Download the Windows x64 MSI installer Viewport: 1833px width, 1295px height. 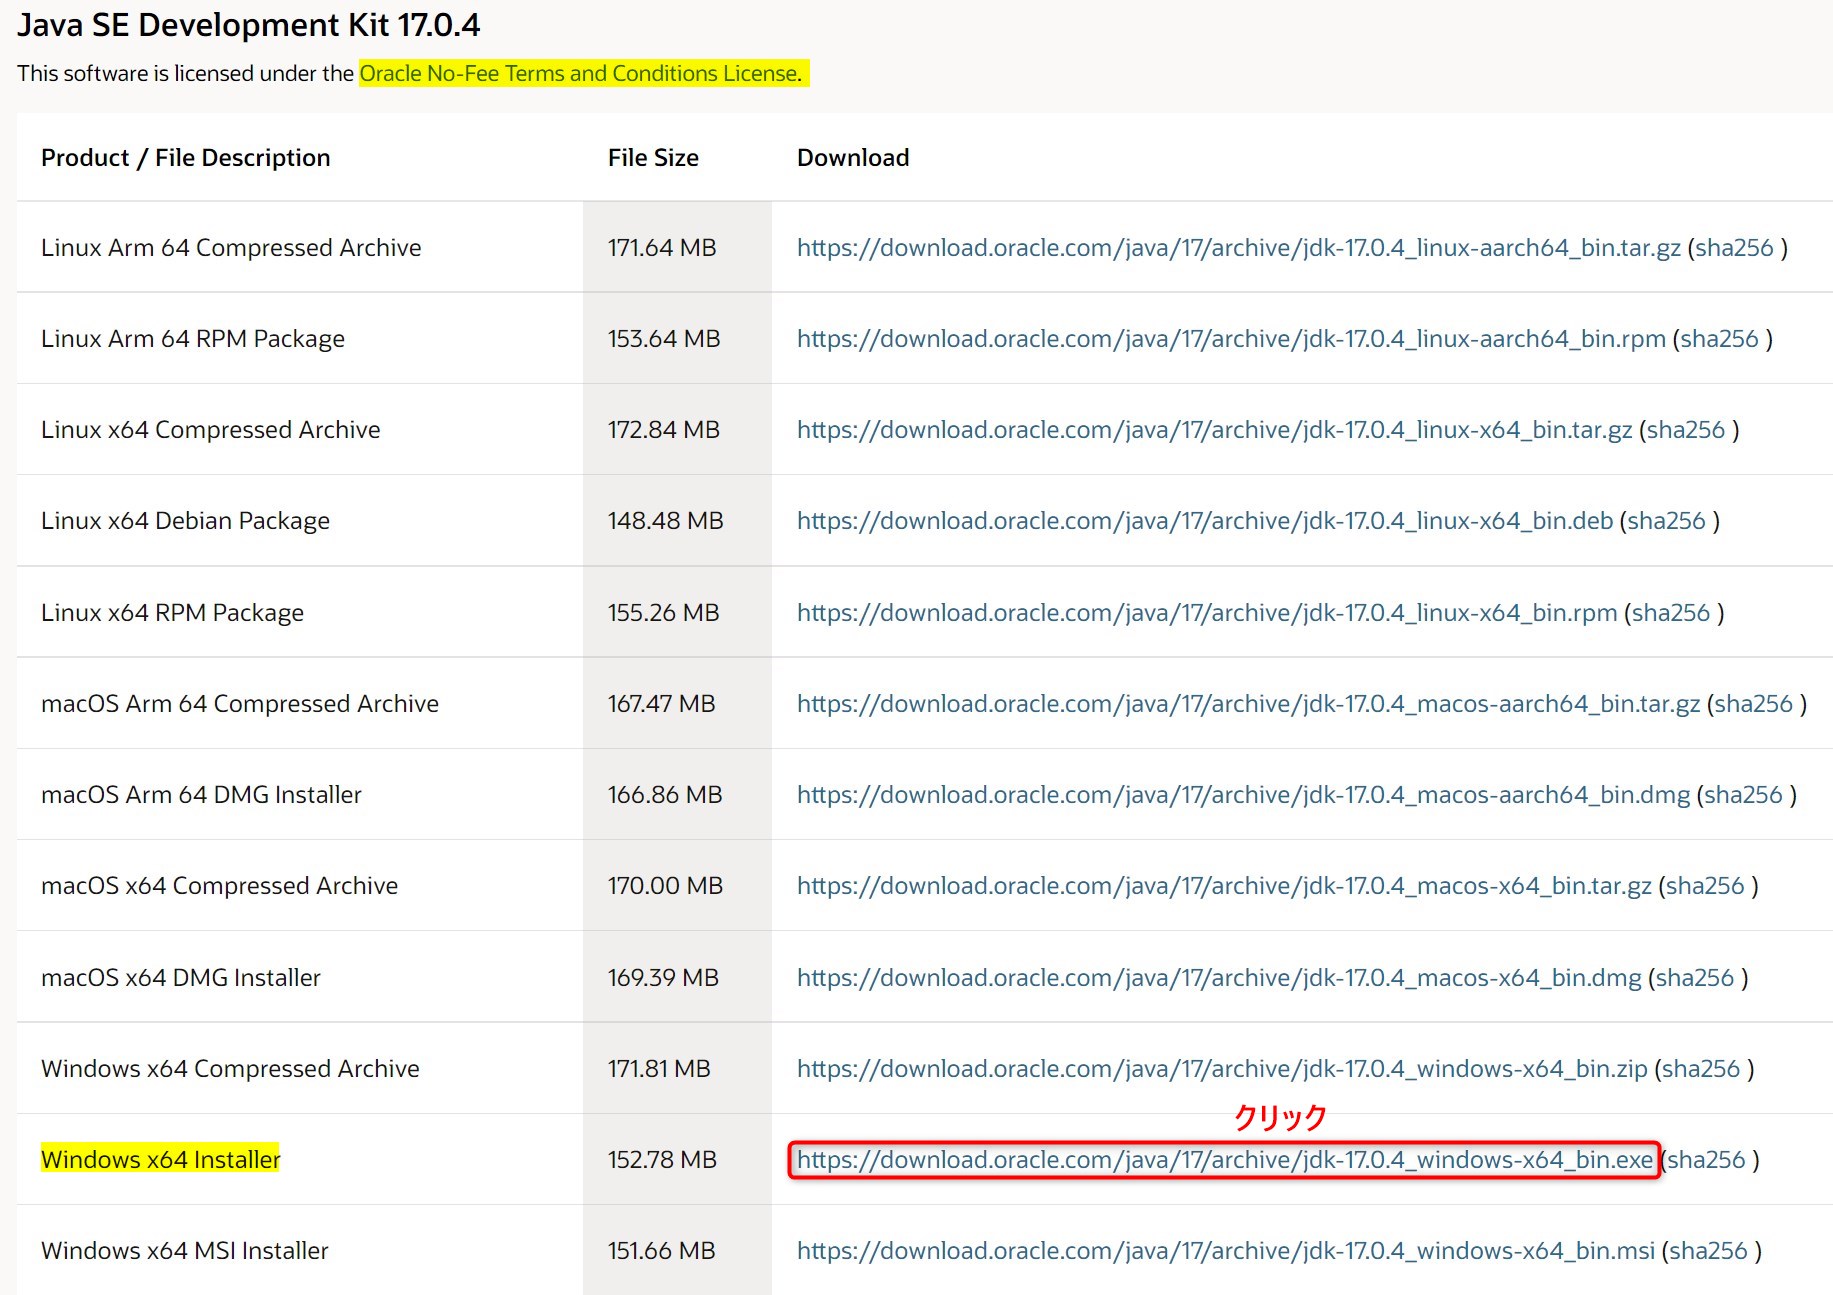click(x=1225, y=1251)
